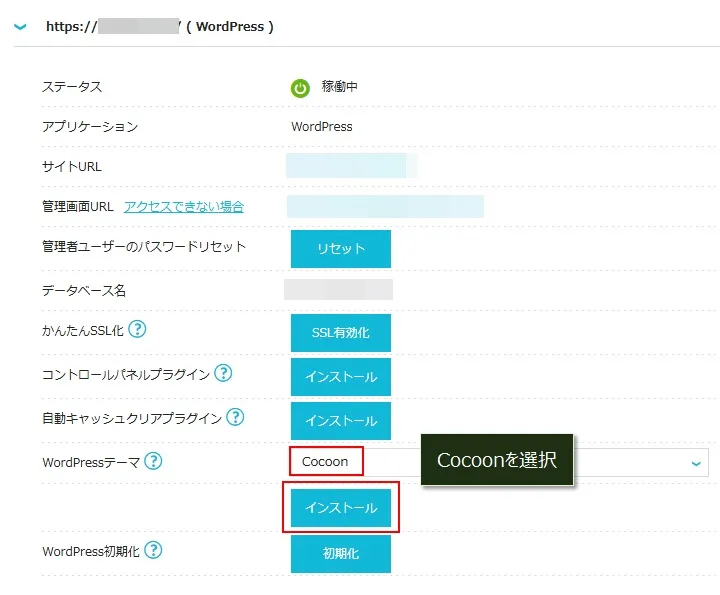Open help icon beside かんたんSSL化
Image resolution: width=720 pixels, height=595 pixels.
click(137, 329)
